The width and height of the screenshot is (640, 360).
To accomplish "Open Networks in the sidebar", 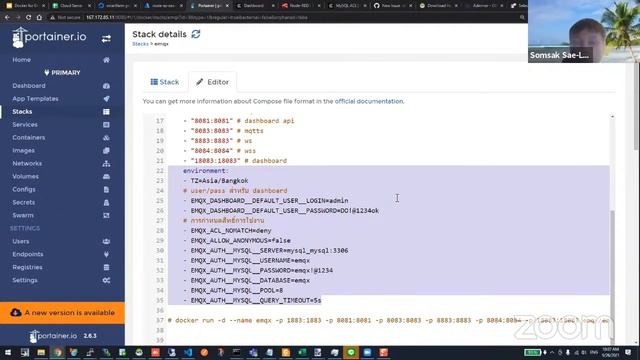I will click(27, 164).
